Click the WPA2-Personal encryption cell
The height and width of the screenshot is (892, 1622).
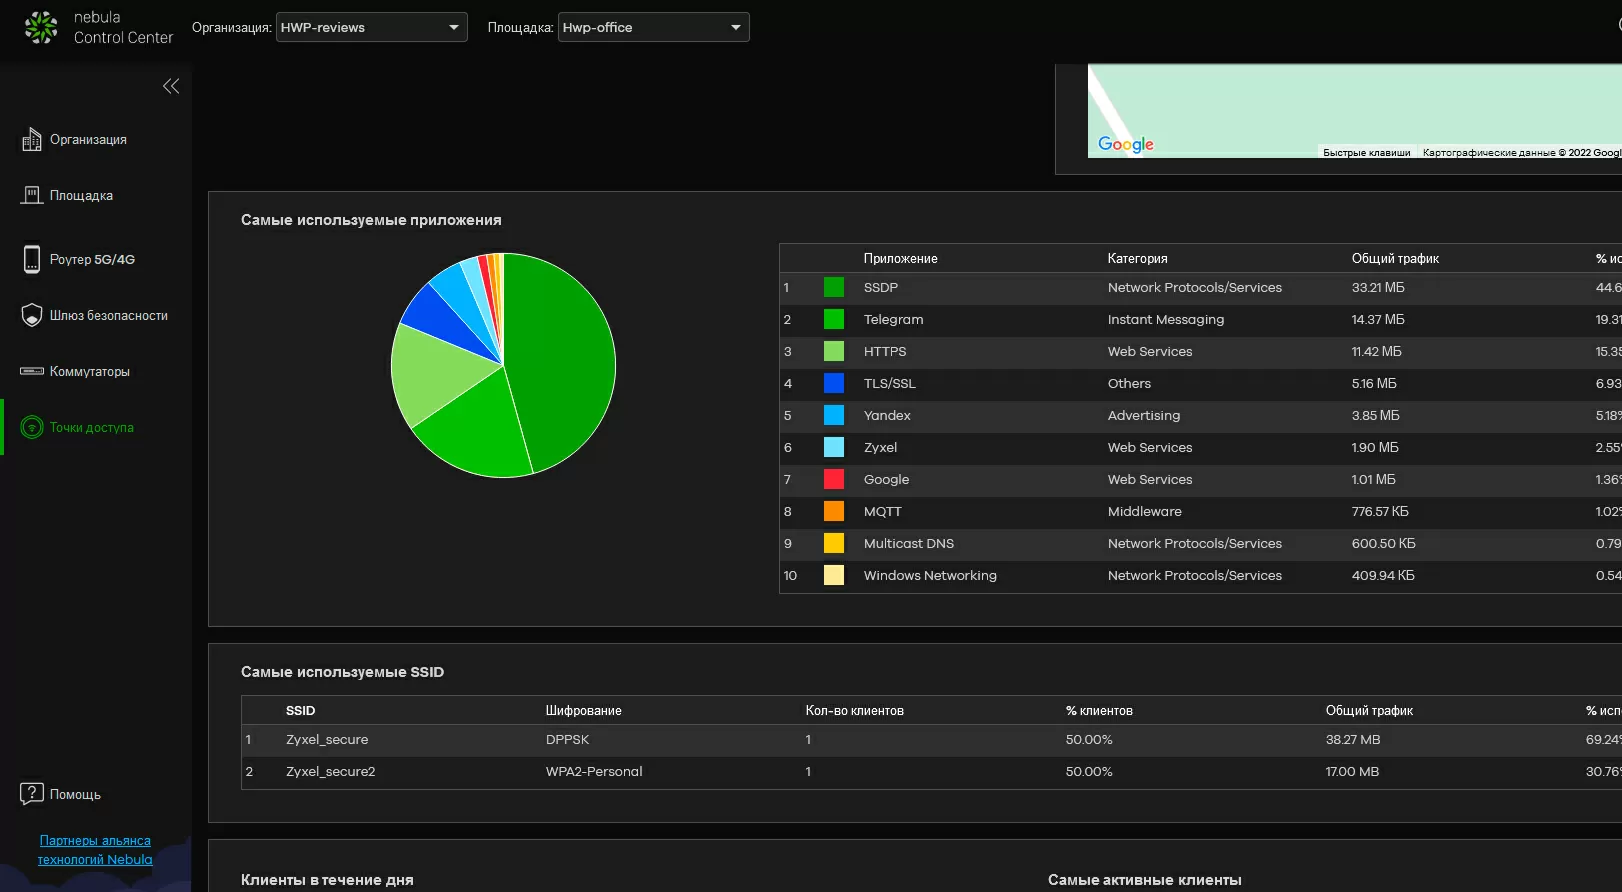pos(594,771)
